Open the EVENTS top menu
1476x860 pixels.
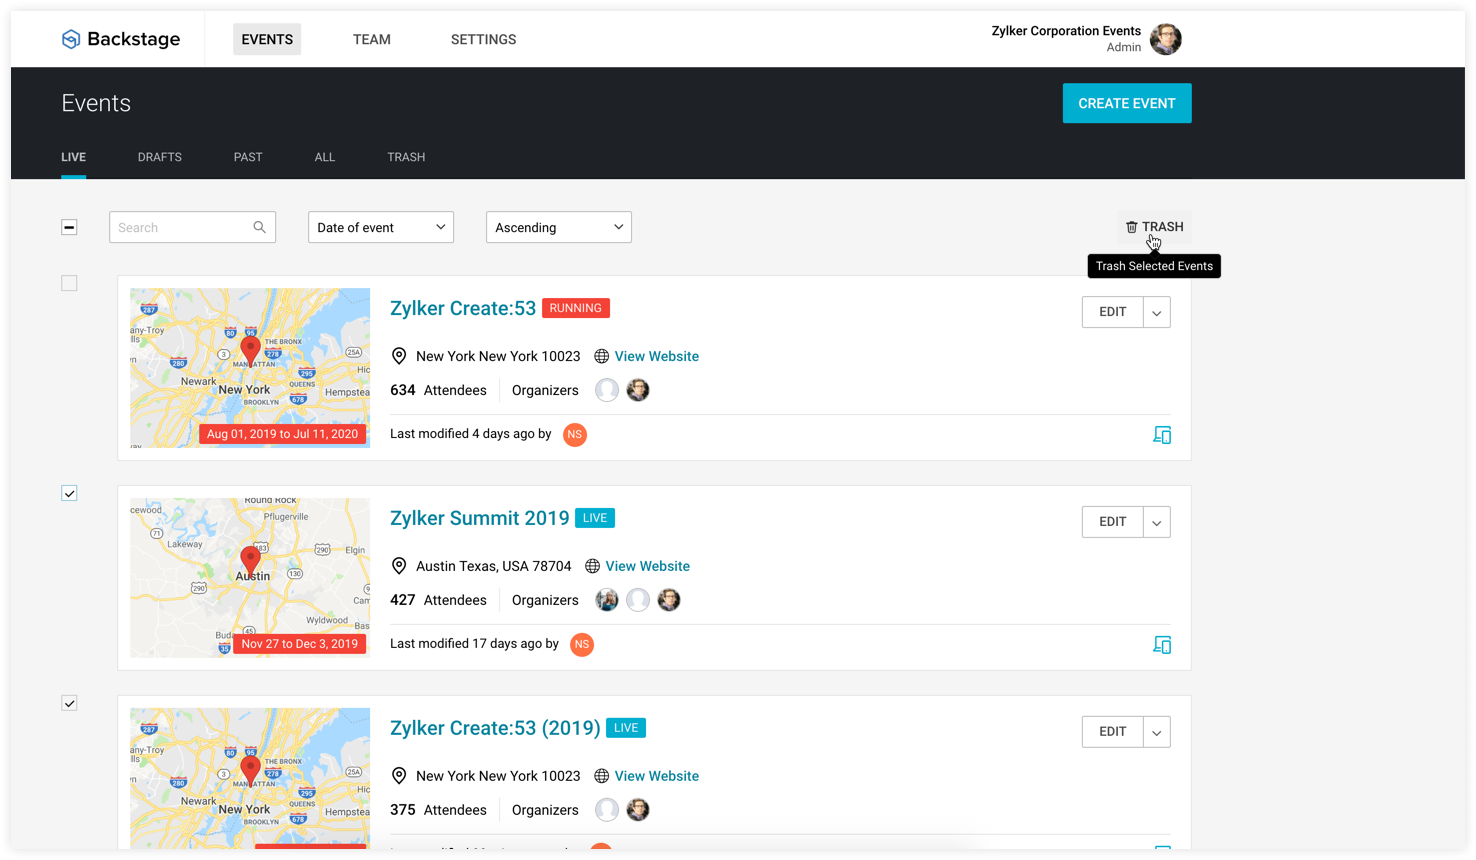tap(267, 39)
